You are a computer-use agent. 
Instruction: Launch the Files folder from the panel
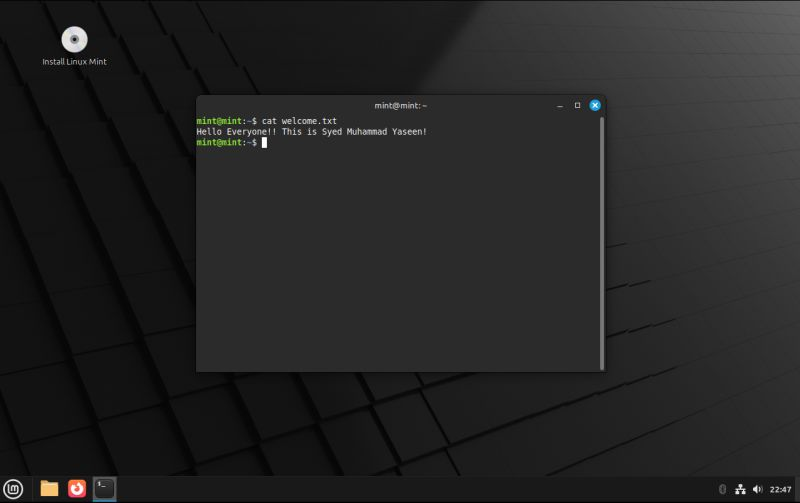click(49, 489)
